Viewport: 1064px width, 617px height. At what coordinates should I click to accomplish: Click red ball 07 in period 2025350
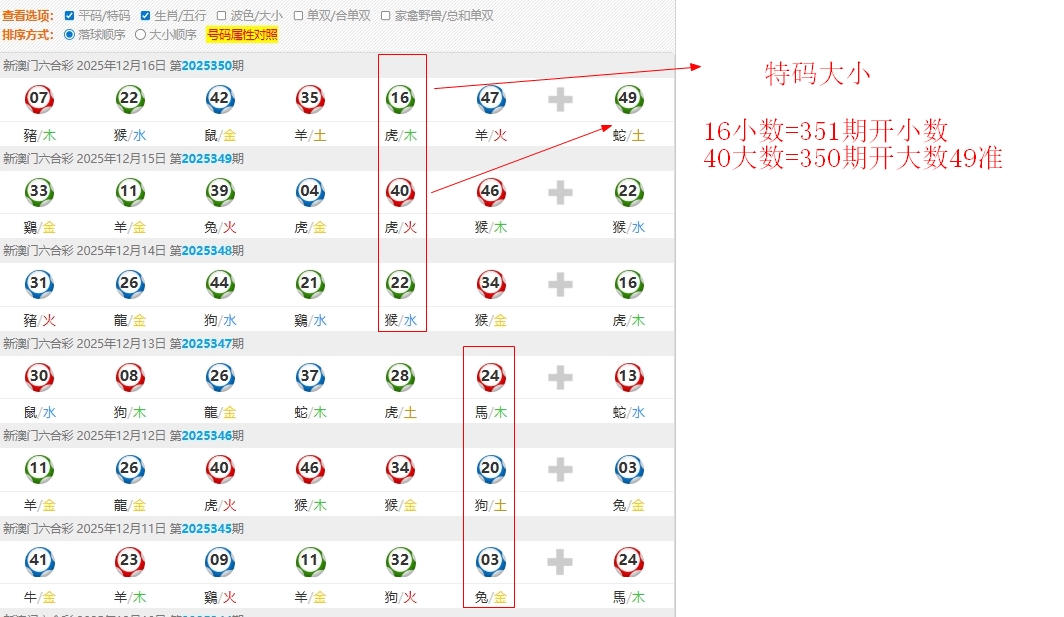[39, 98]
